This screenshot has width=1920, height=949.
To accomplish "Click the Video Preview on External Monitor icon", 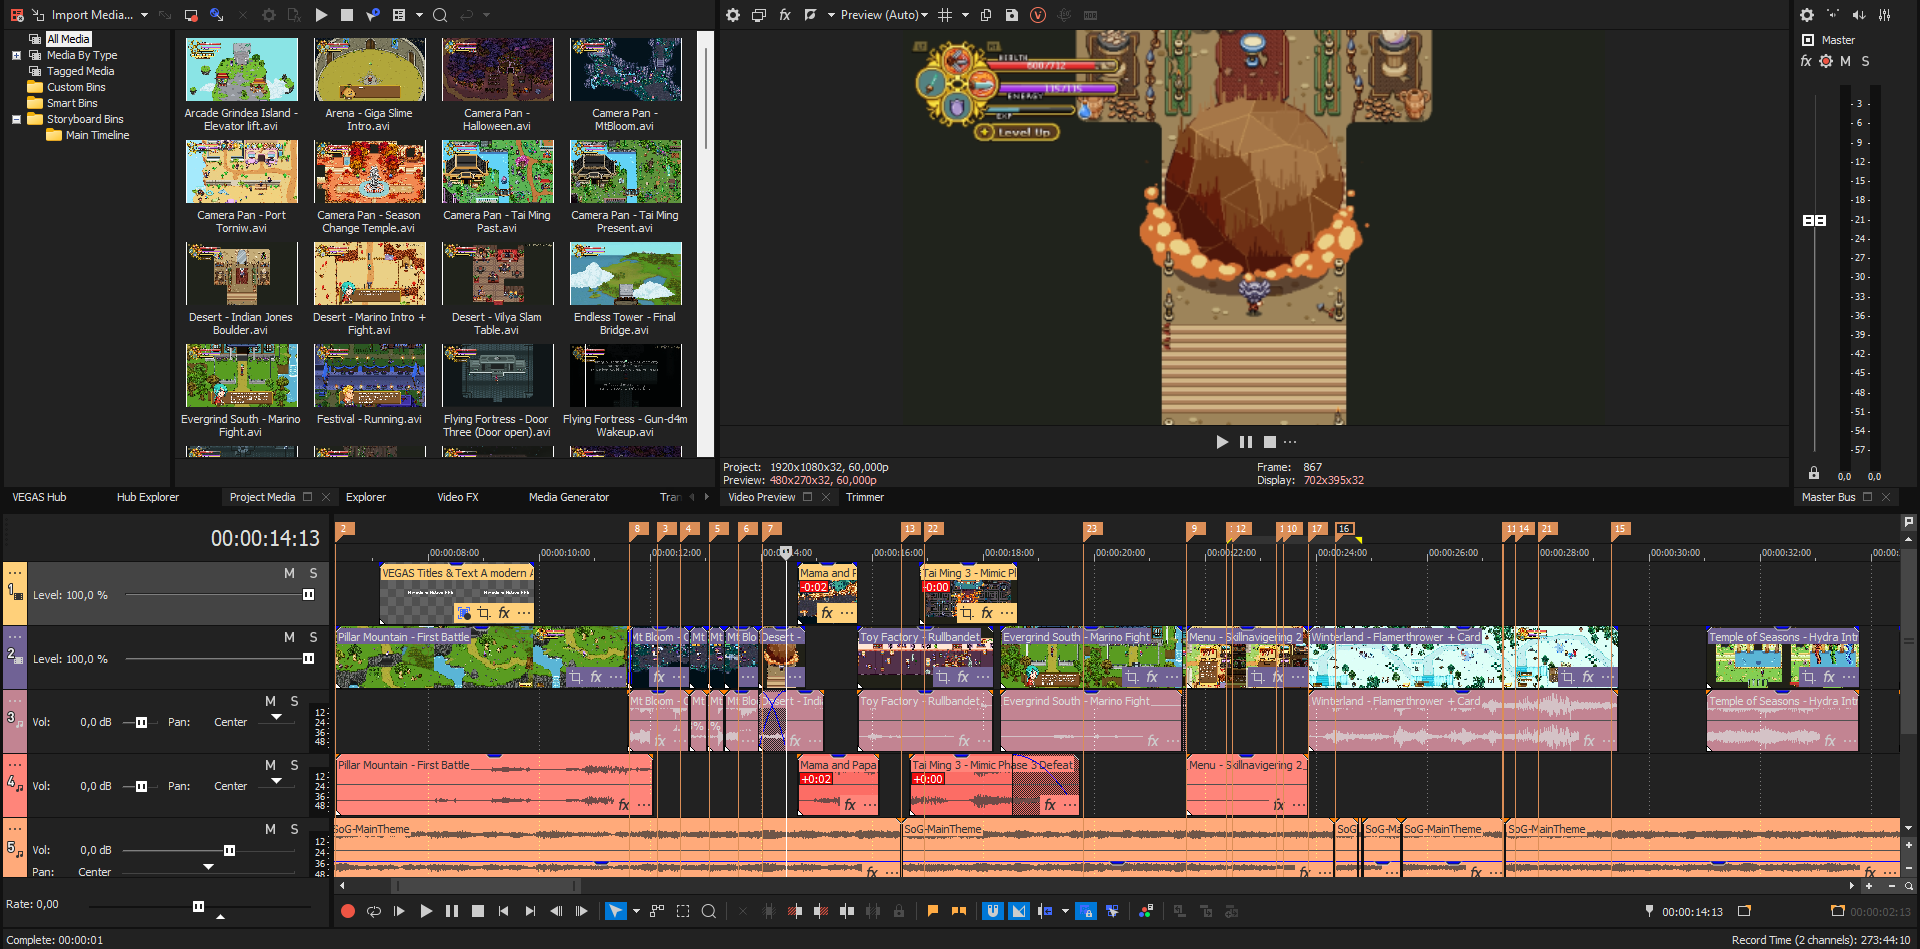I will (x=759, y=15).
